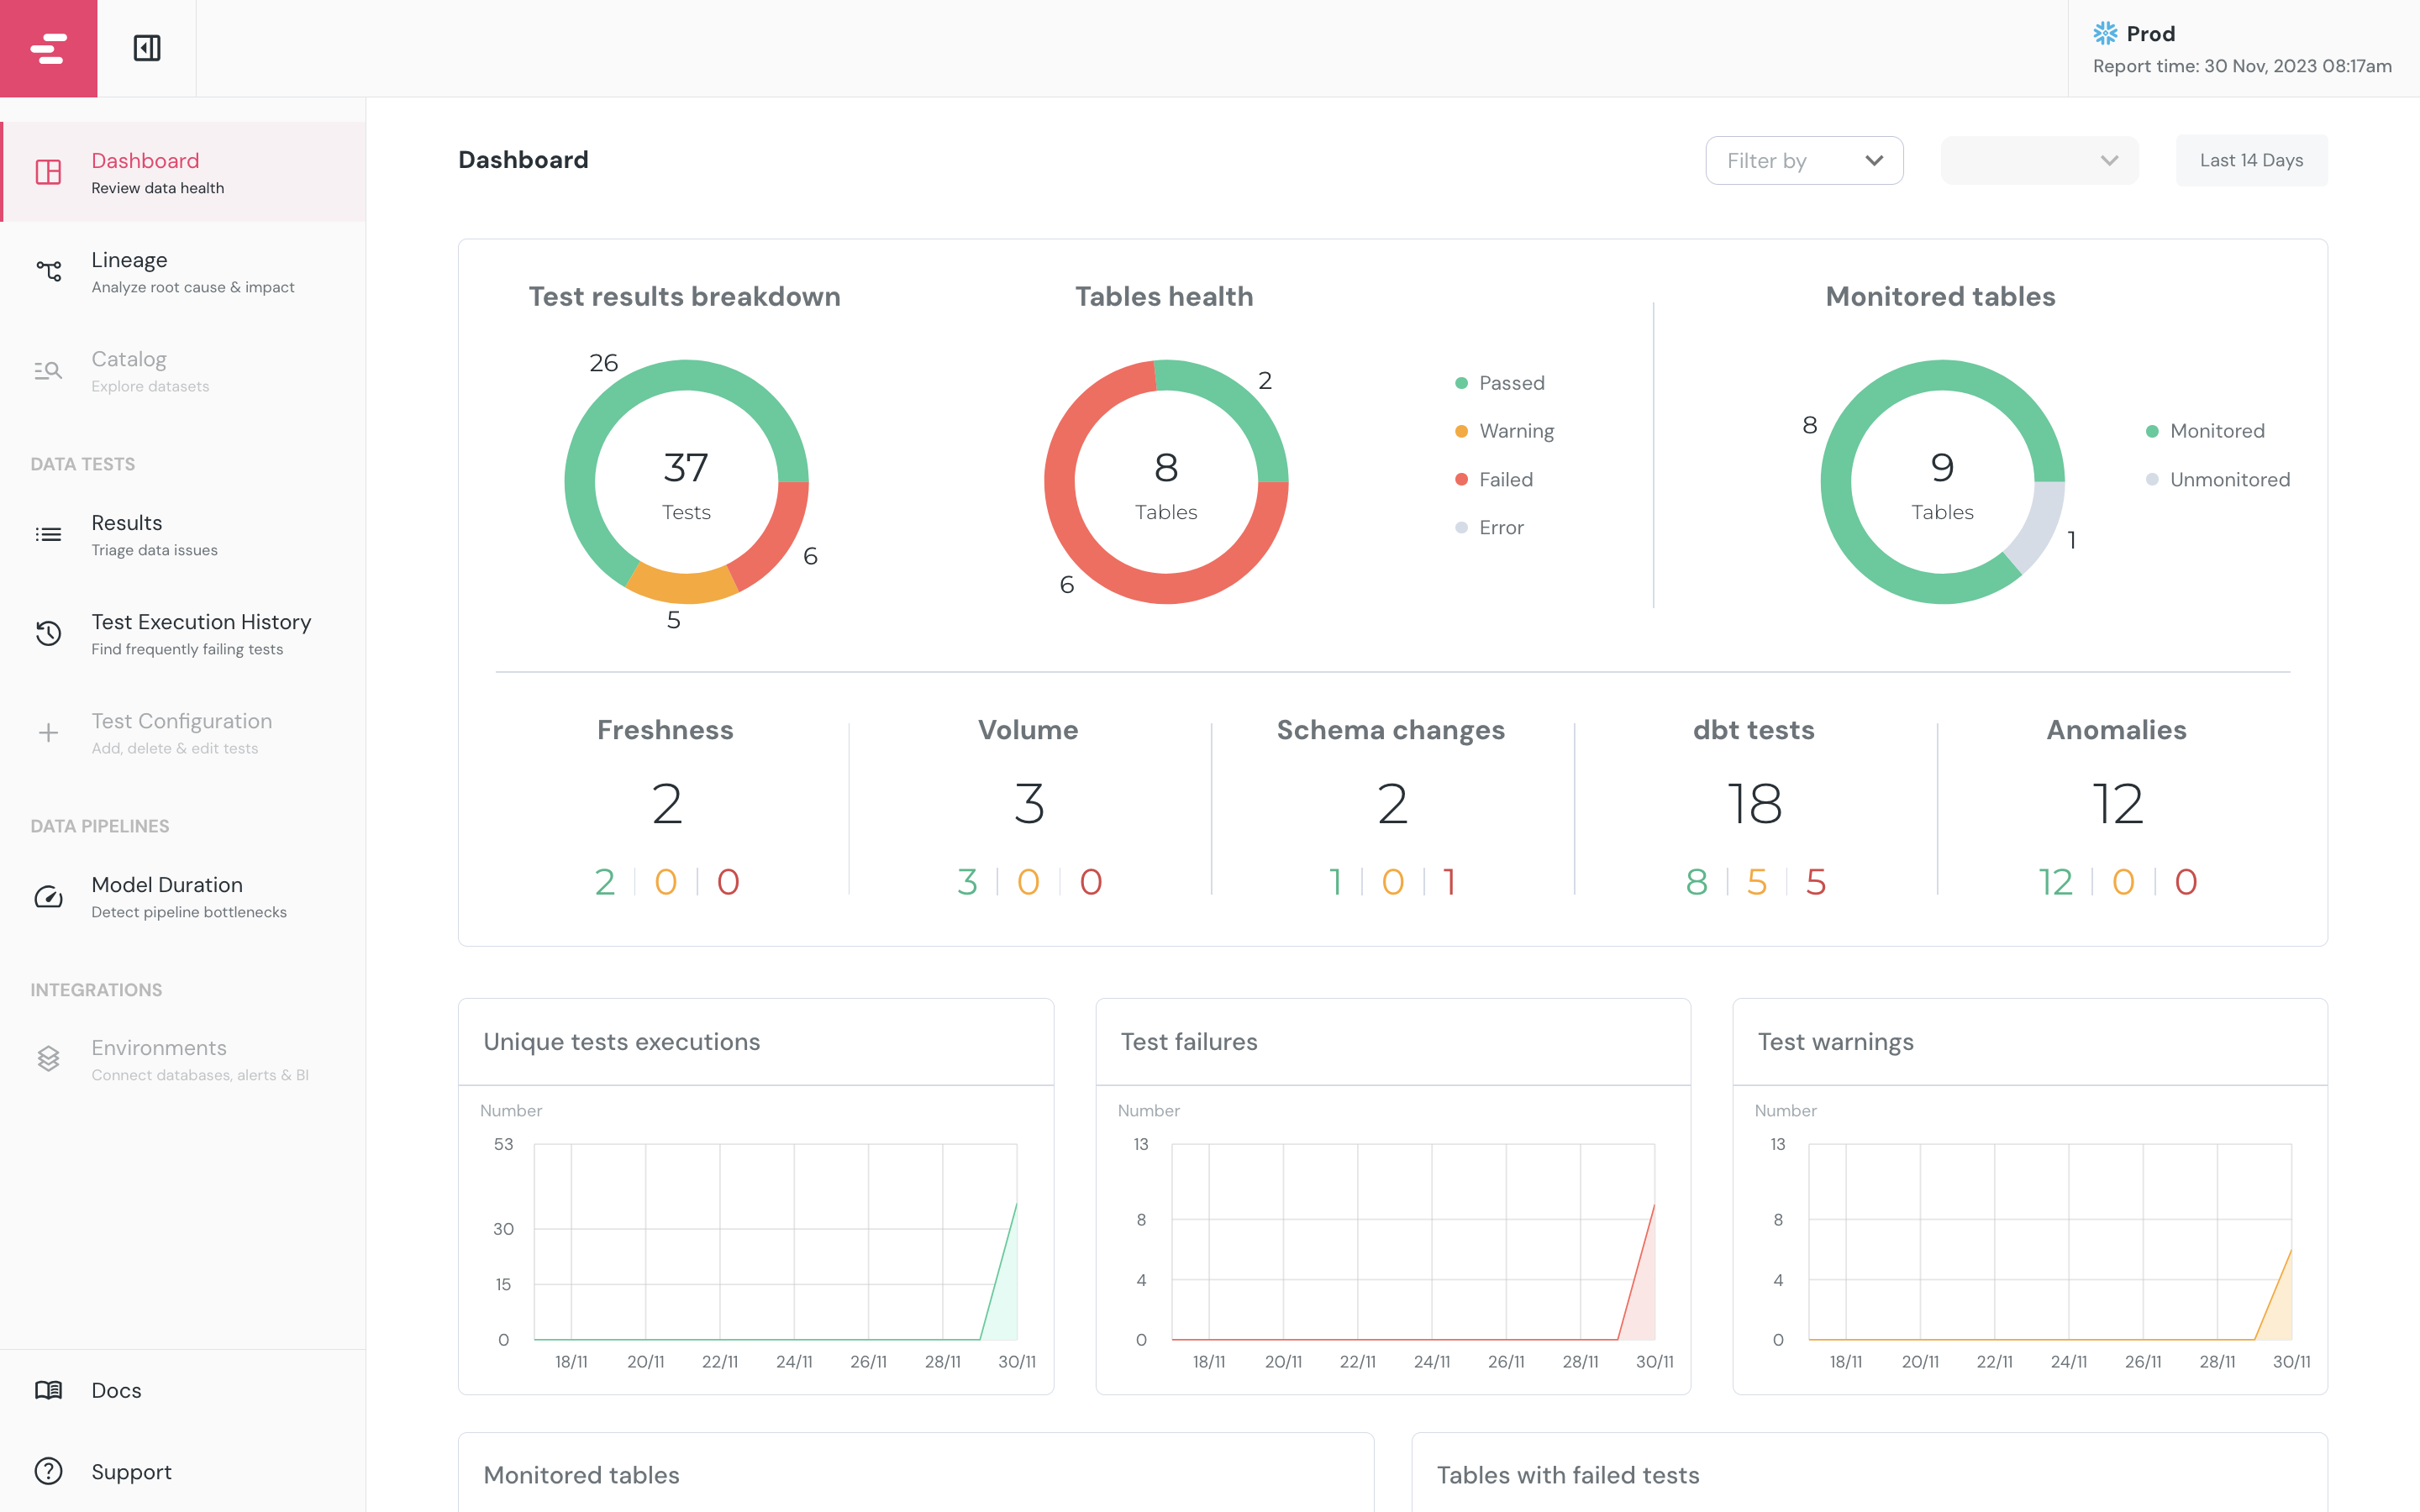The width and height of the screenshot is (2420, 1512).
Task: Open Test Execution History page
Action: pos(183,633)
